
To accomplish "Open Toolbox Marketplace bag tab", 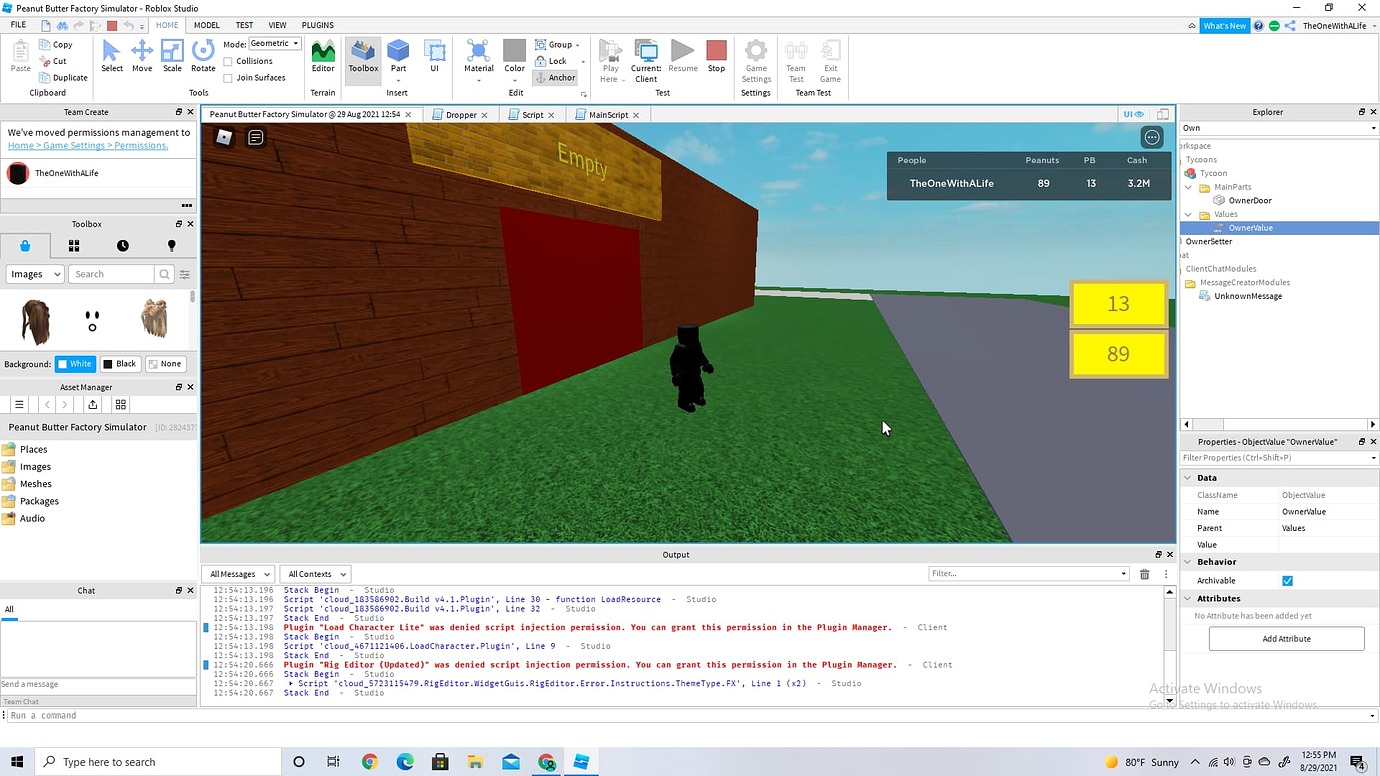I will pos(25,246).
